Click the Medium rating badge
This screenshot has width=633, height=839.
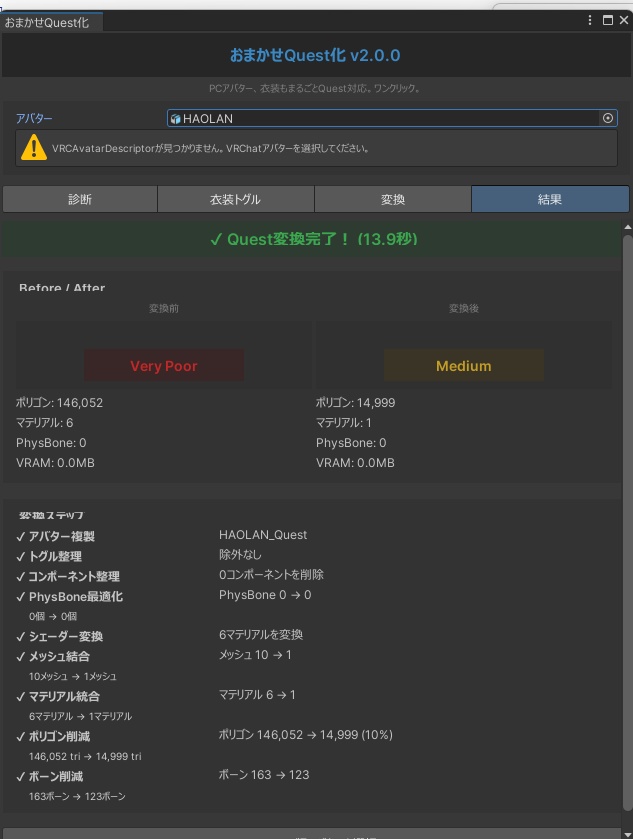(464, 366)
